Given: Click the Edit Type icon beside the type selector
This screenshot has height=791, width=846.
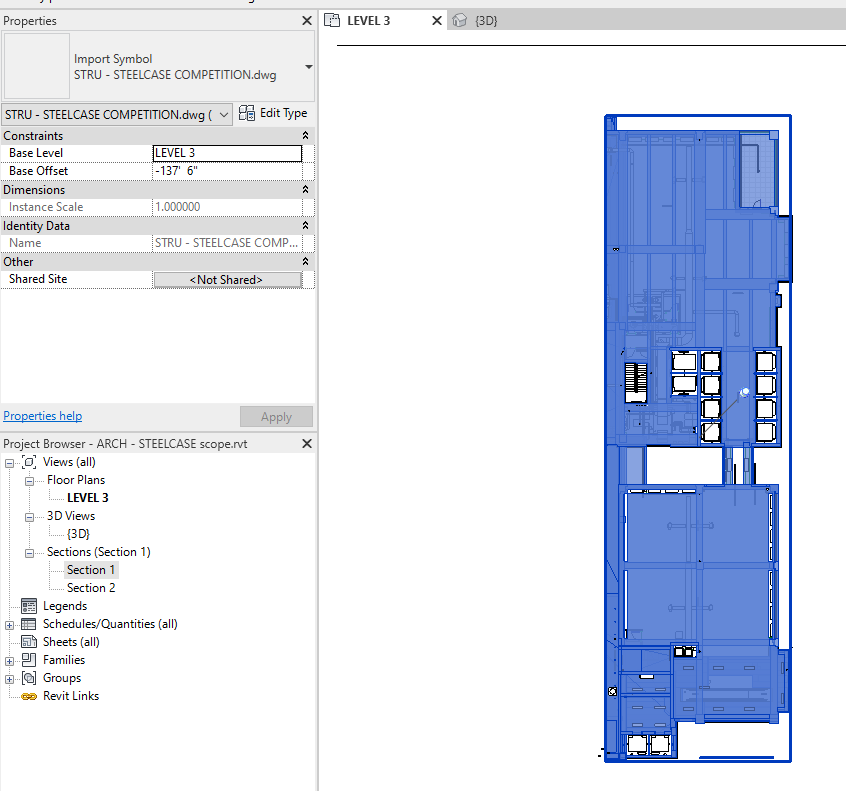Looking at the screenshot, I should tap(246, 113).
